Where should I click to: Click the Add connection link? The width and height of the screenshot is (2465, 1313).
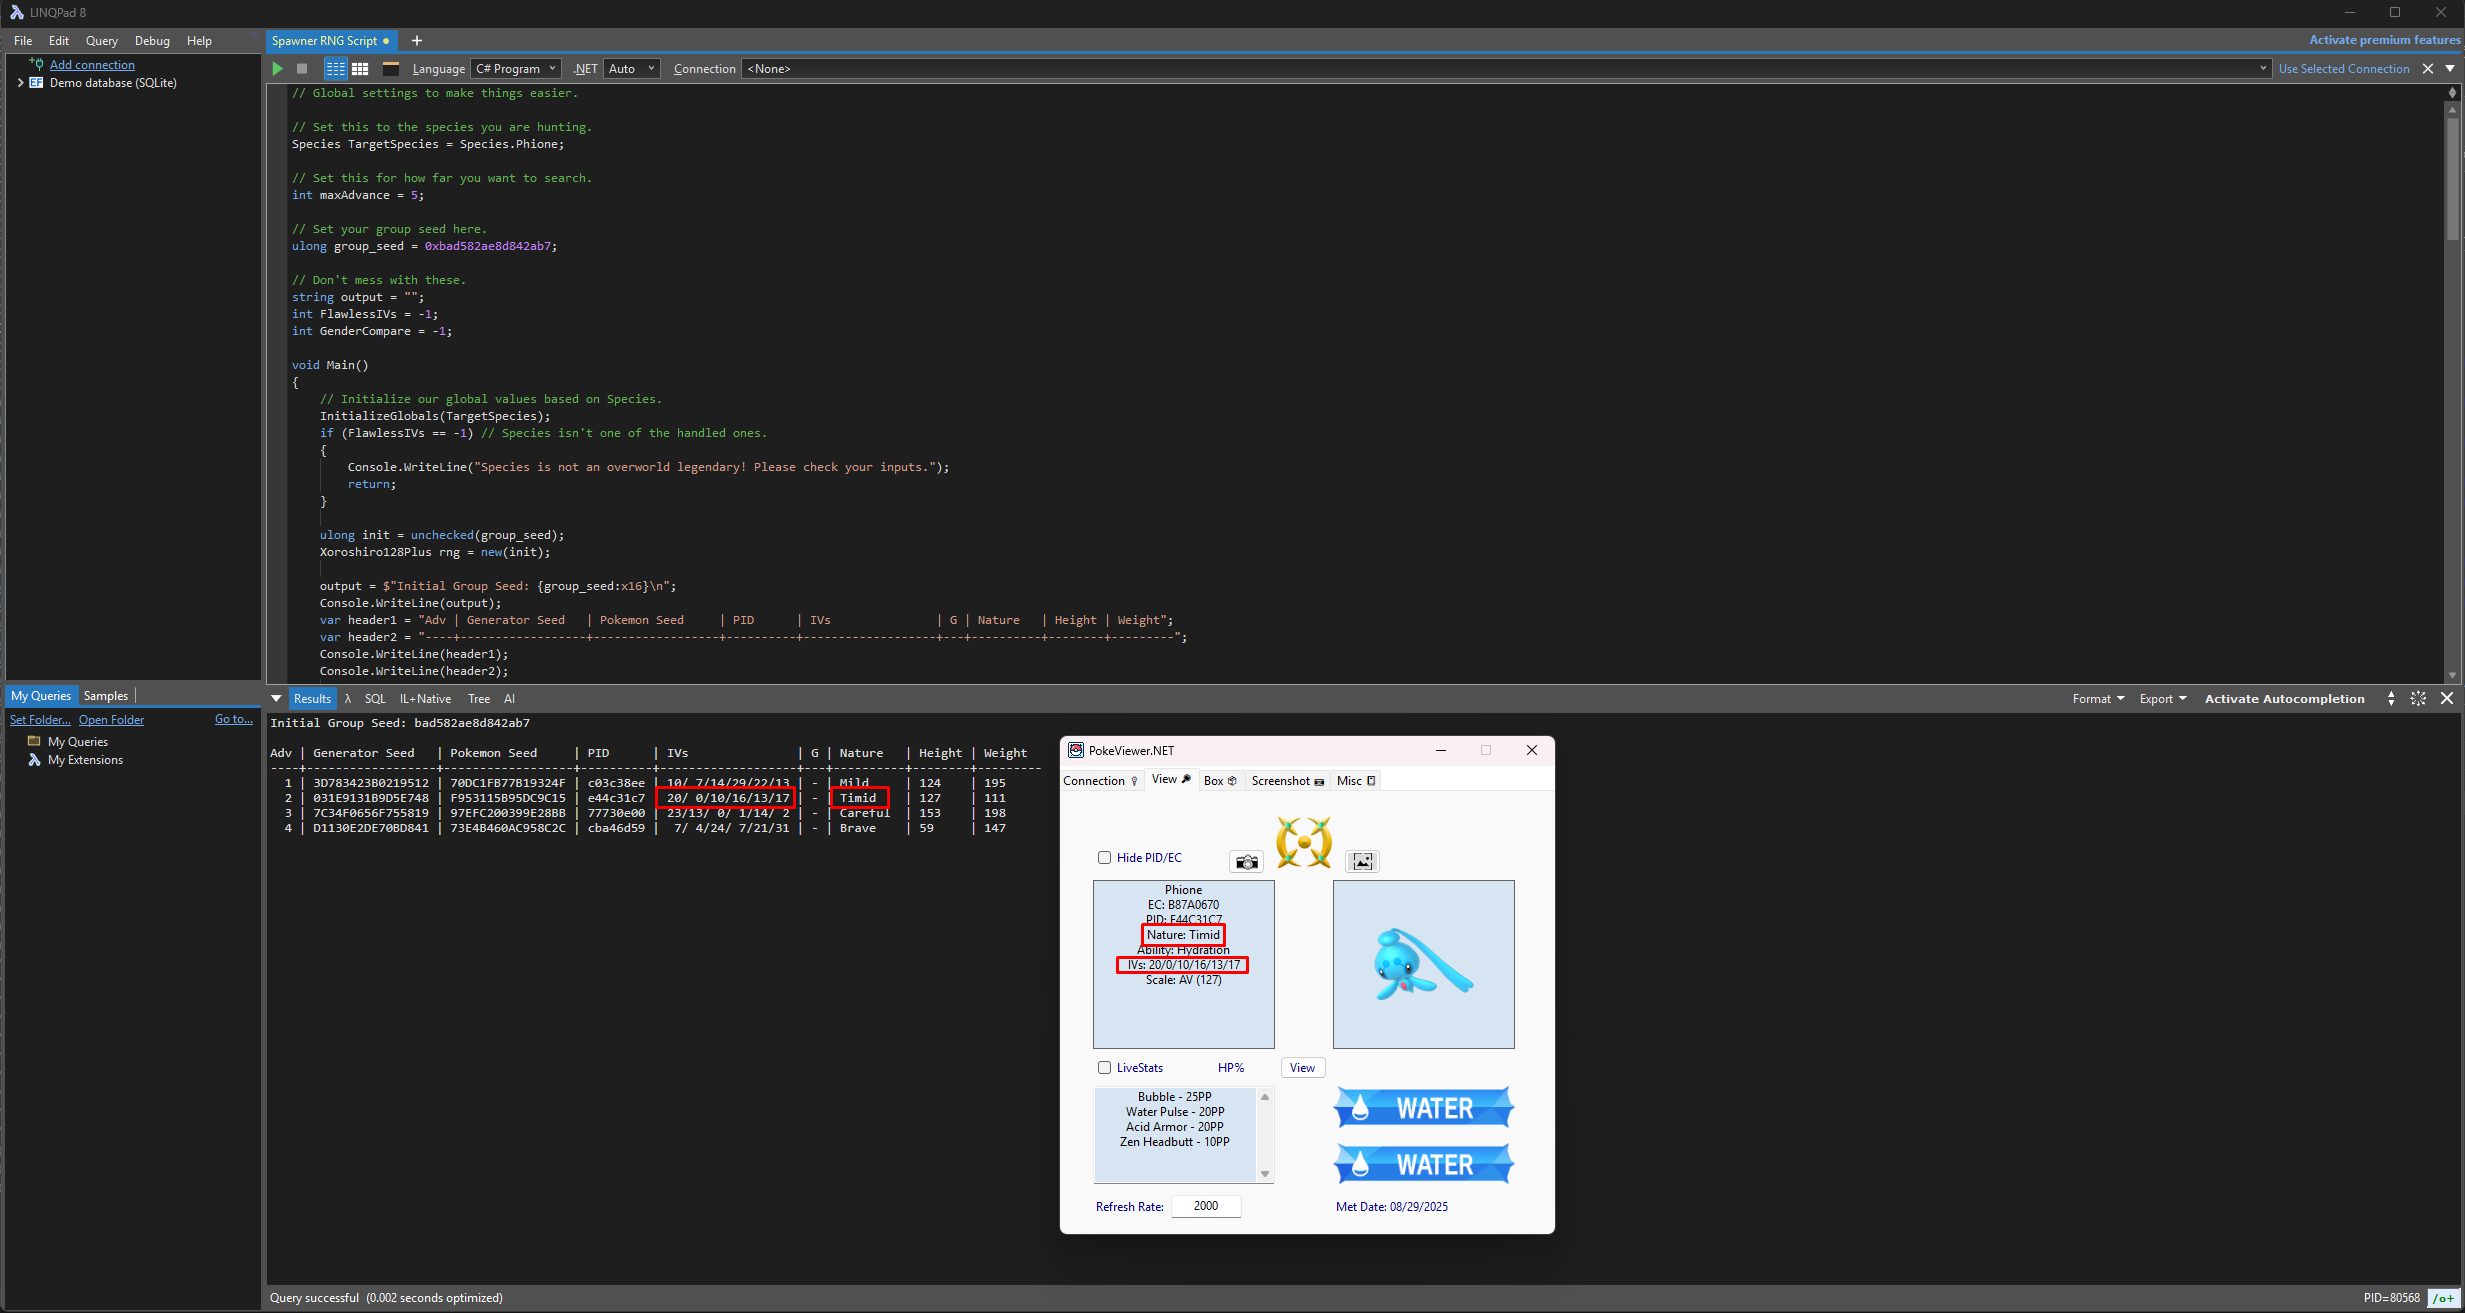click(92, 65)
